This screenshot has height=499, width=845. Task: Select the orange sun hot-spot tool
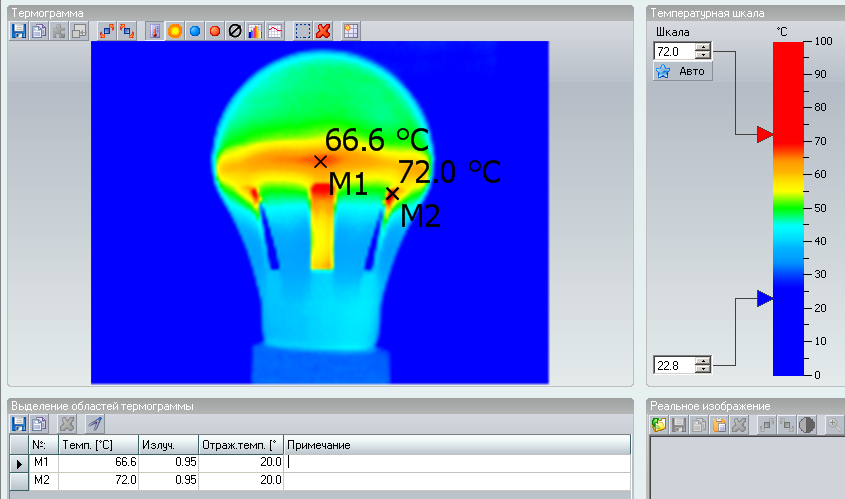tap(175, 31)
